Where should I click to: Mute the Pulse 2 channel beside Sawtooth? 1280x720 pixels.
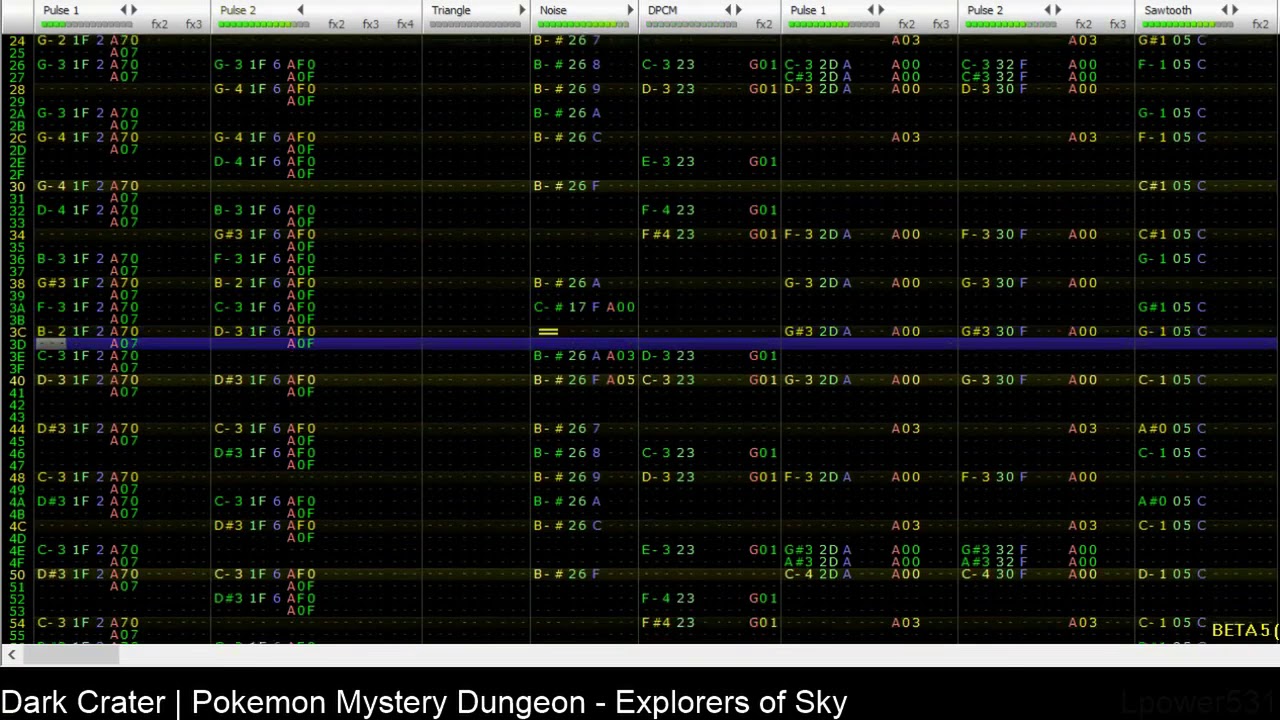click(x=985, y=10)
